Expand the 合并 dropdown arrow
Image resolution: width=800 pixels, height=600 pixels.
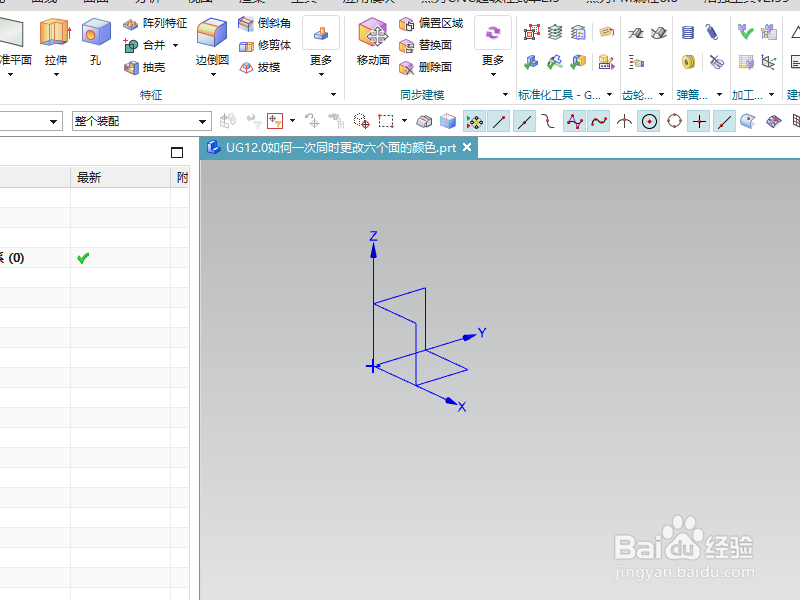pos(176,45)
